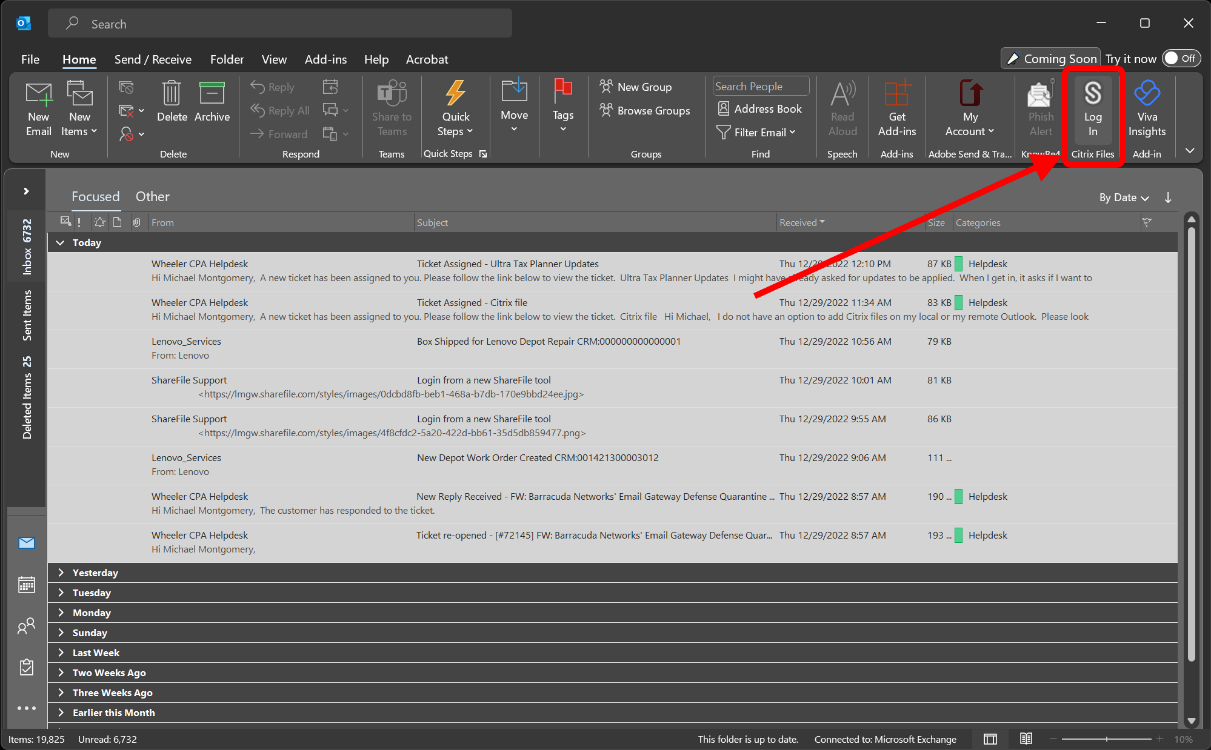
Task: Reverse sort order with the down arrow
Action: coord(1168,198)
